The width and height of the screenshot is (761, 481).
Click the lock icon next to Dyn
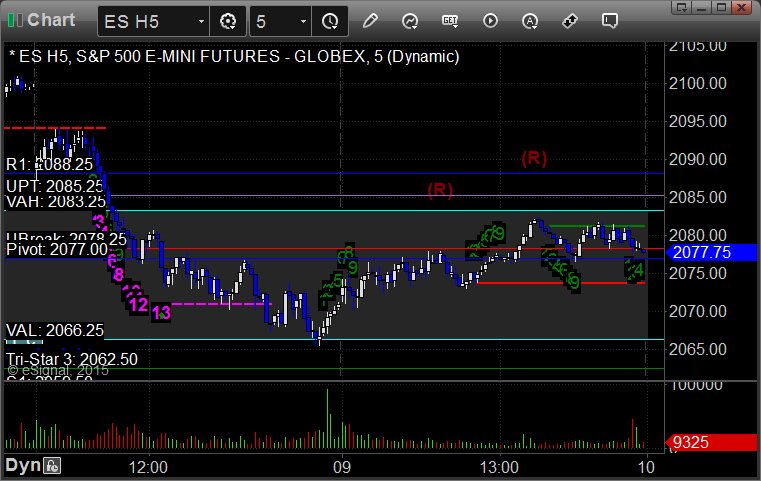[52, 466]
